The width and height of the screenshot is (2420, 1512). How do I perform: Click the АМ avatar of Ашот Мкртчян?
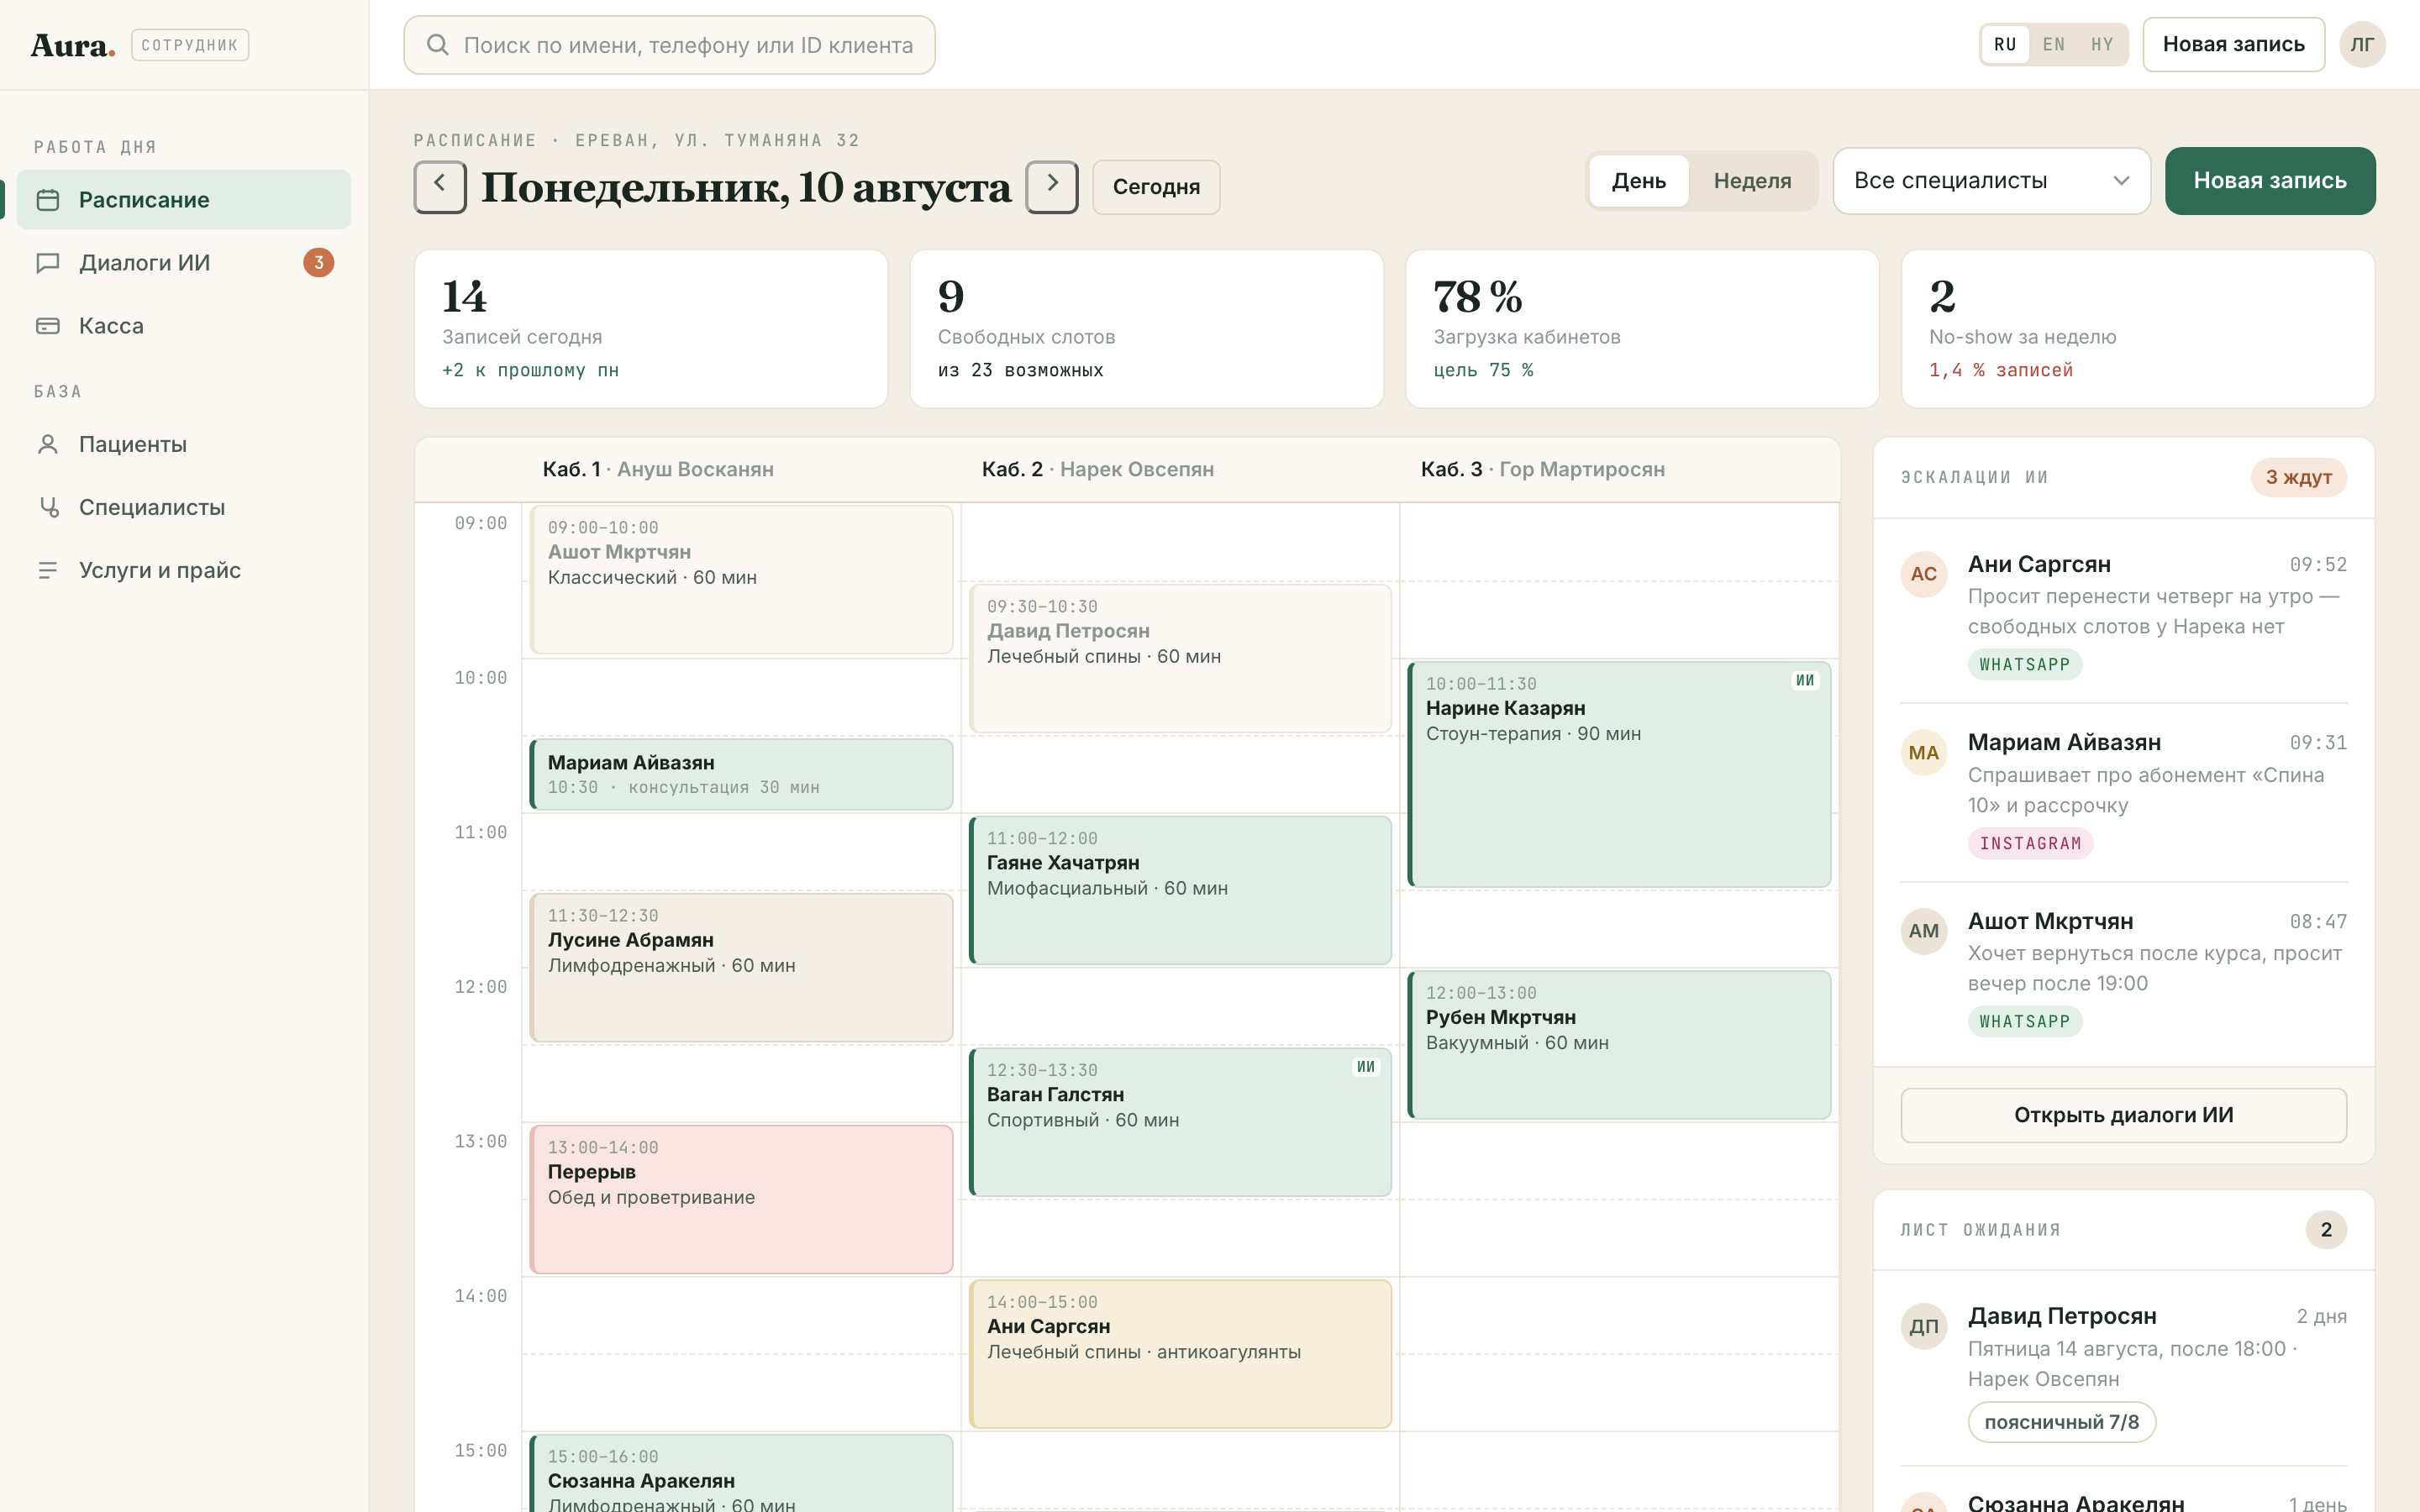pos(1923,931)
